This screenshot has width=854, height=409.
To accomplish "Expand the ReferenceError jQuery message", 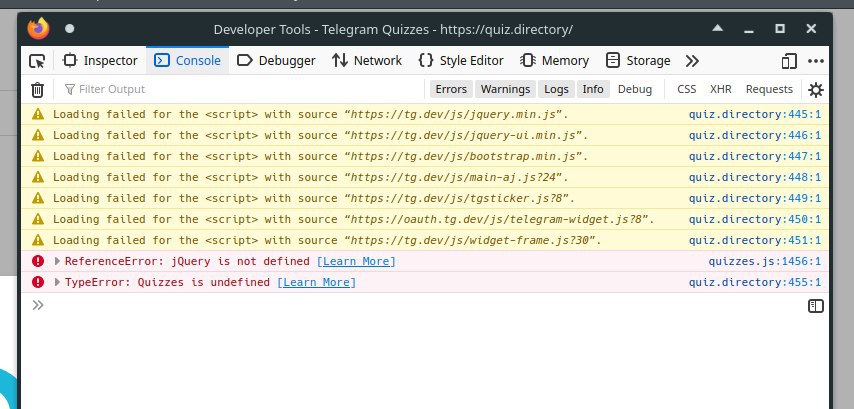I will (x=58, y=261).
